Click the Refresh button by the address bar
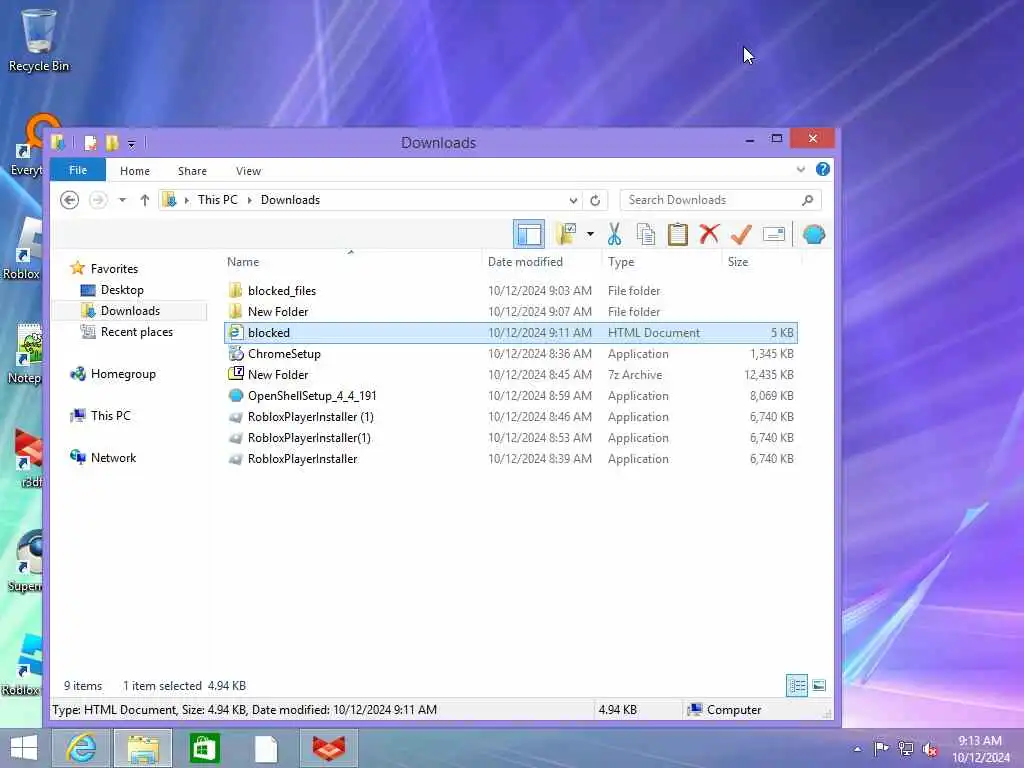The image size is (1024, 768). pos(595,200)
